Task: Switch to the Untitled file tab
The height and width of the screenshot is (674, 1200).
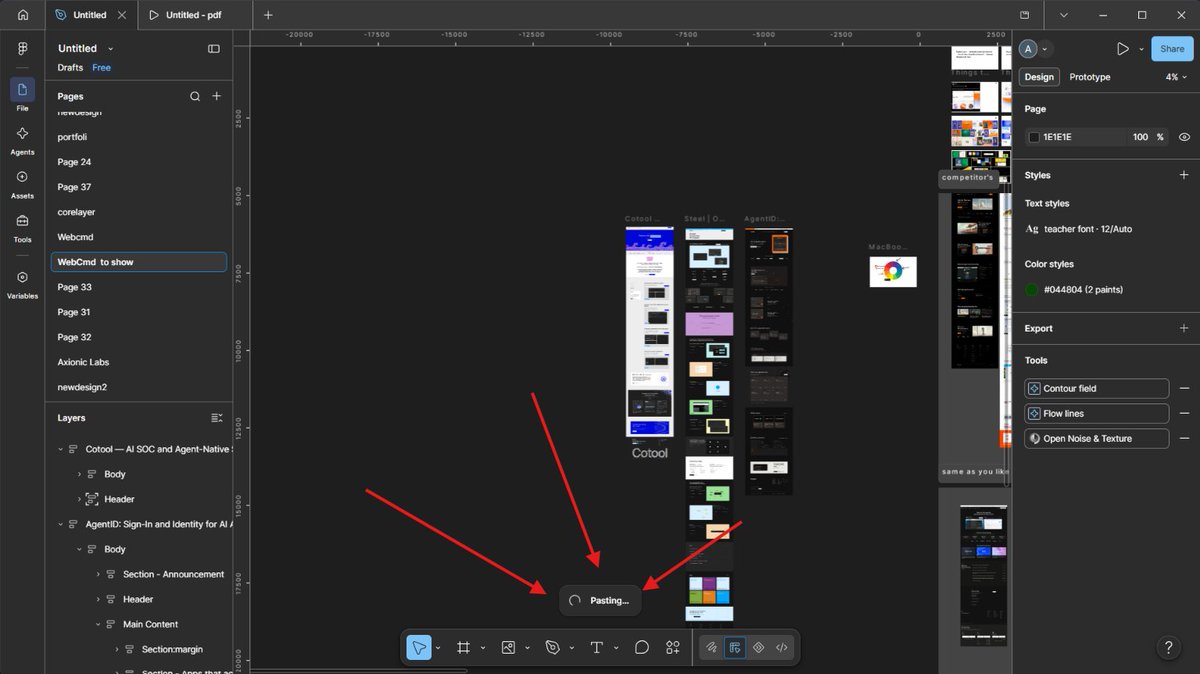Action: (89, 15)
